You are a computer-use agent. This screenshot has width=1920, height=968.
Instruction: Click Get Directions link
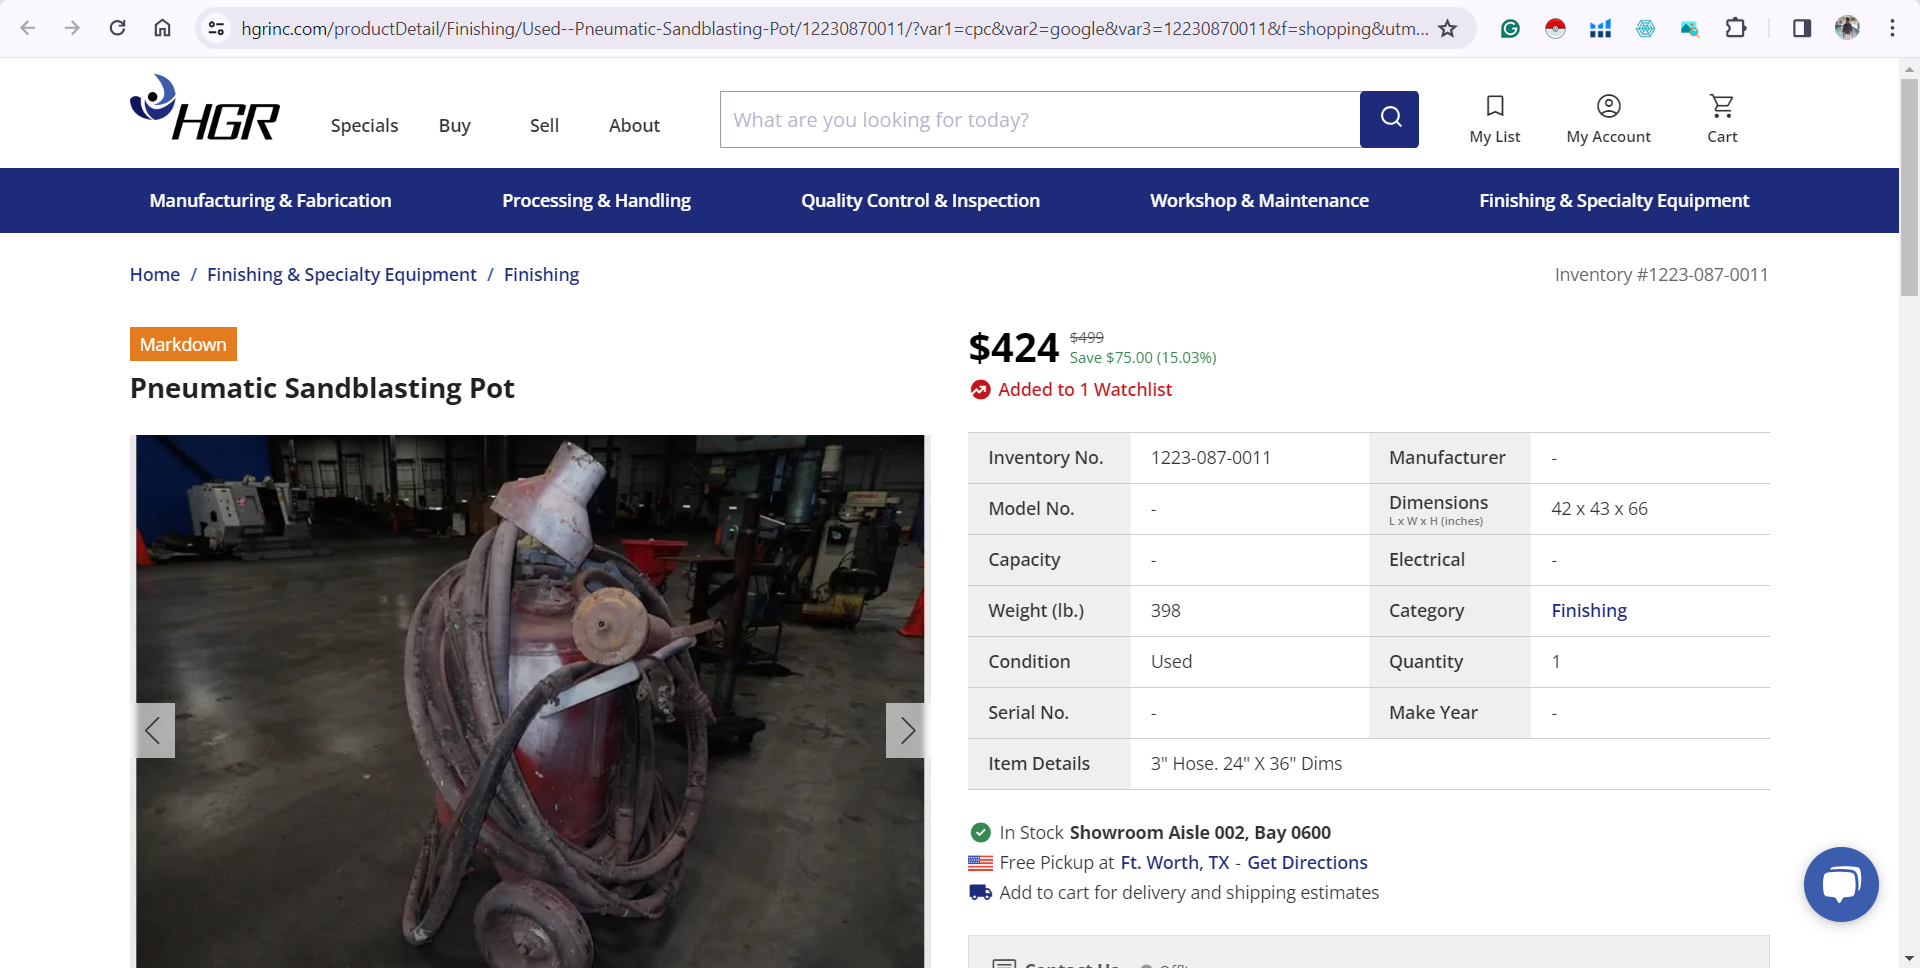pos(1307,862)
